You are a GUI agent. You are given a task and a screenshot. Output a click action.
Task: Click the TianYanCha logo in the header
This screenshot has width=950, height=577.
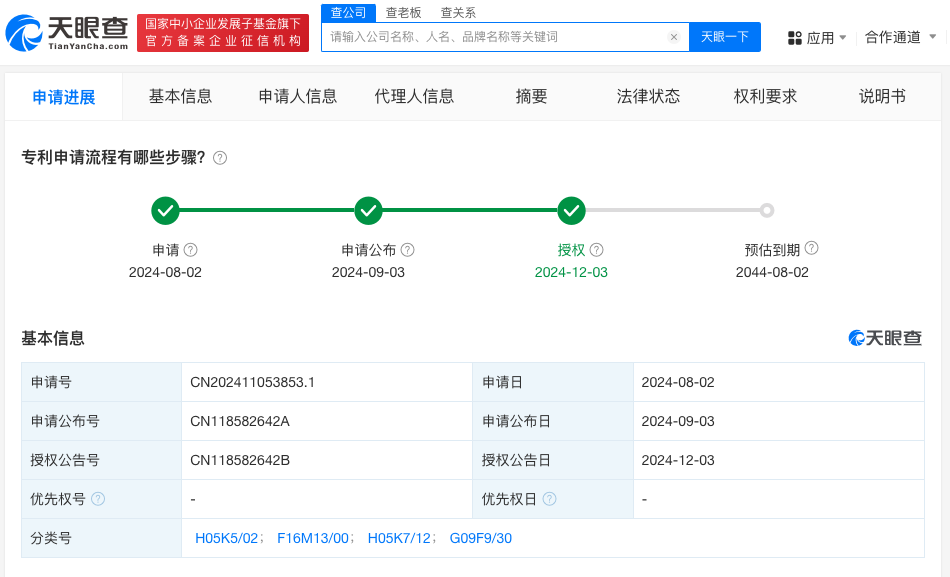pyautogui.click(x=66, y=33)
